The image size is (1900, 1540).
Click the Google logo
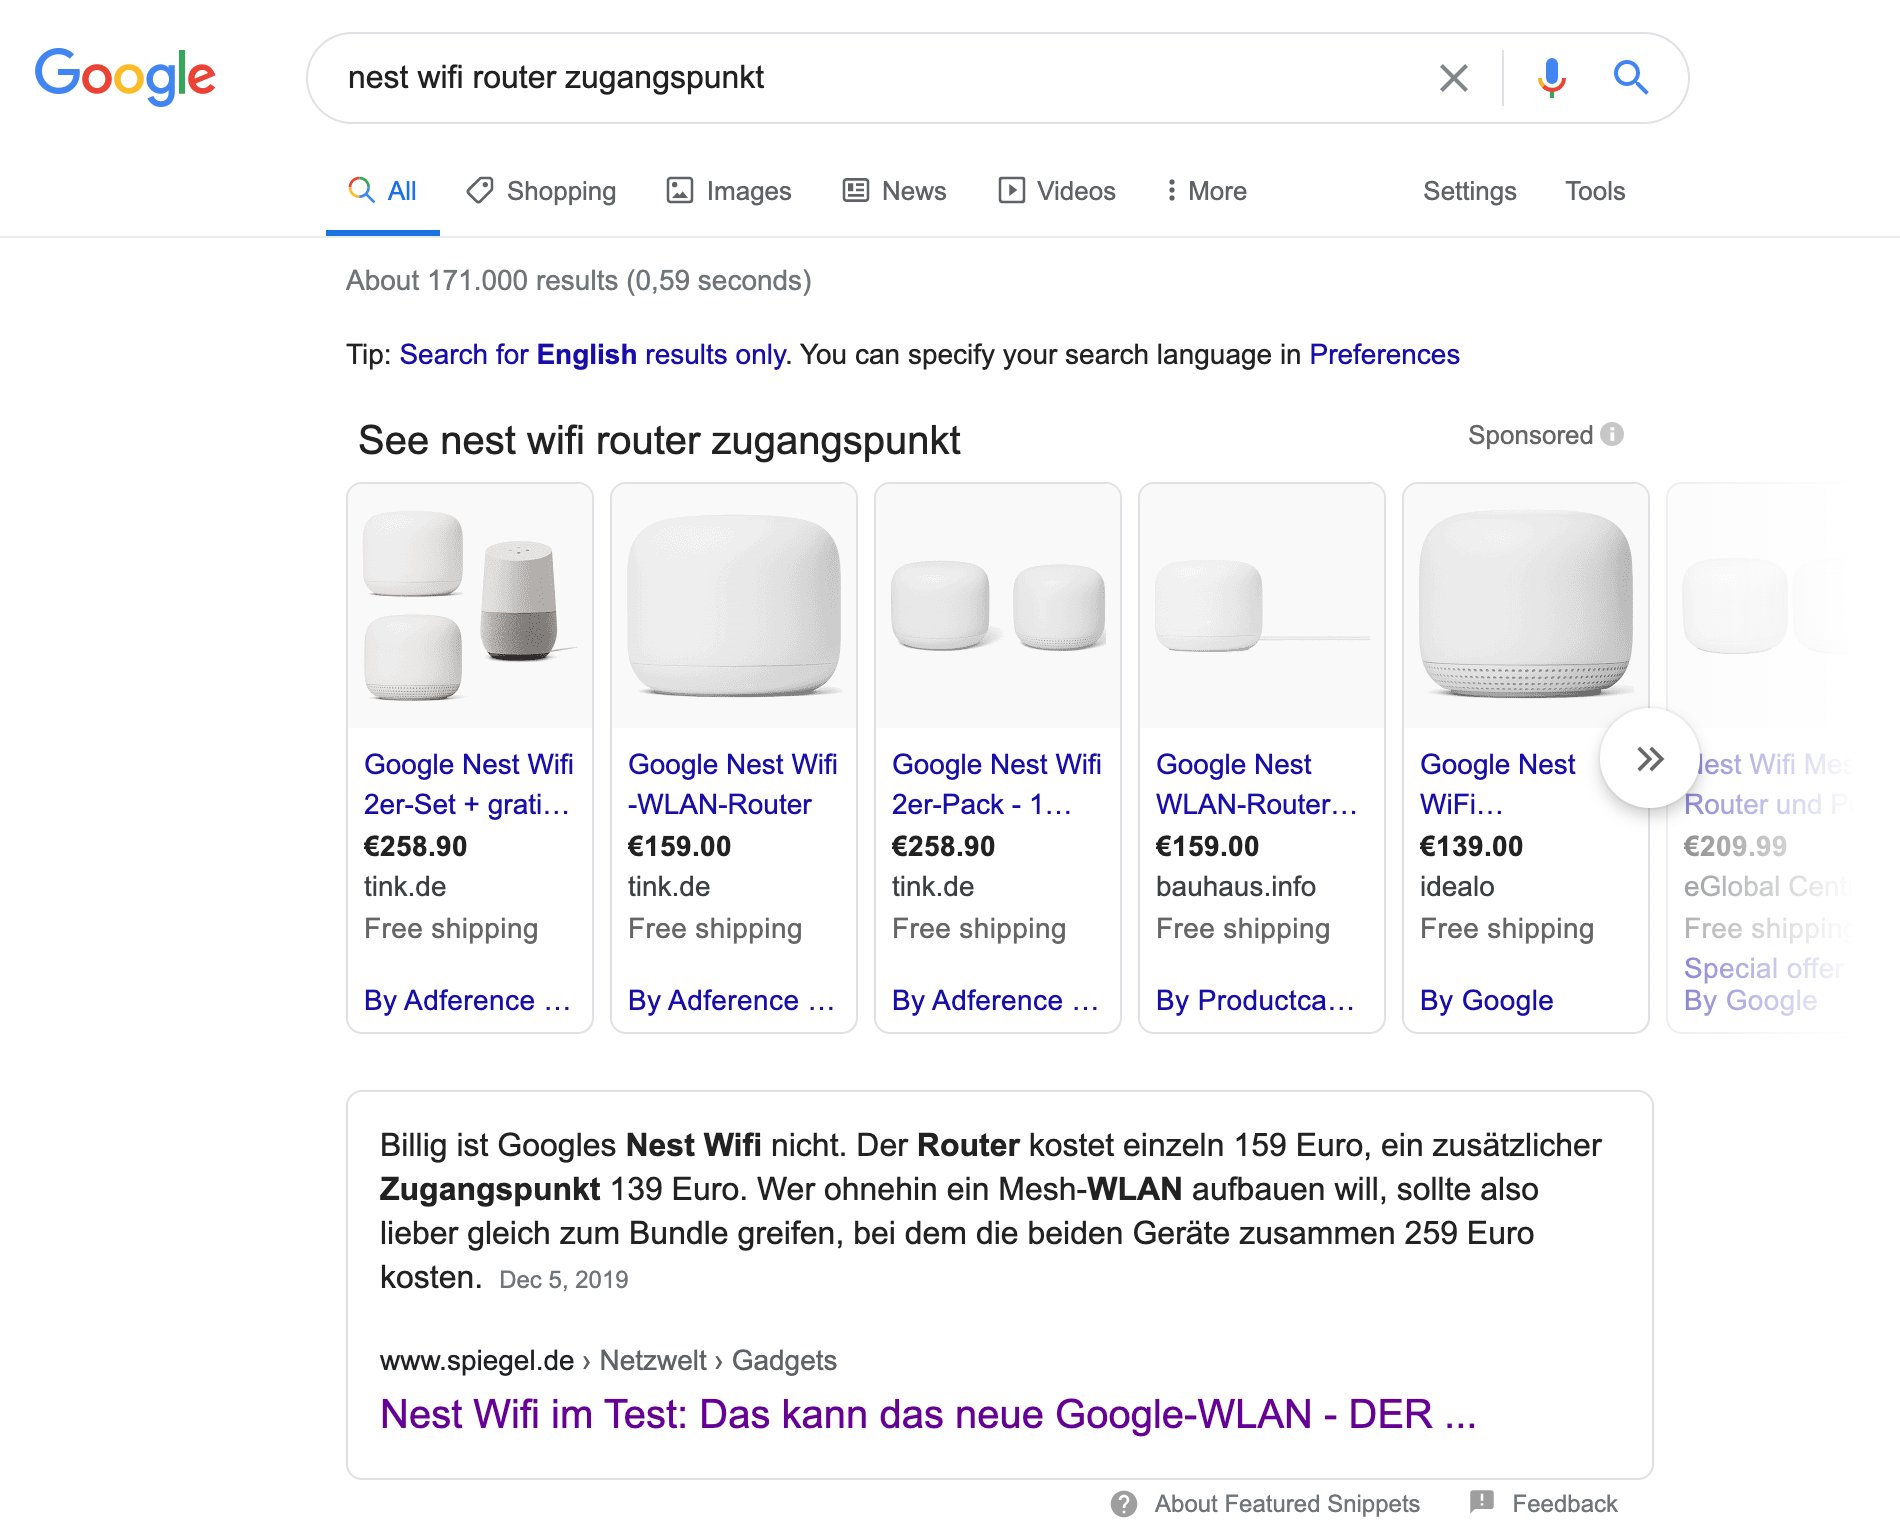(125, 77)
